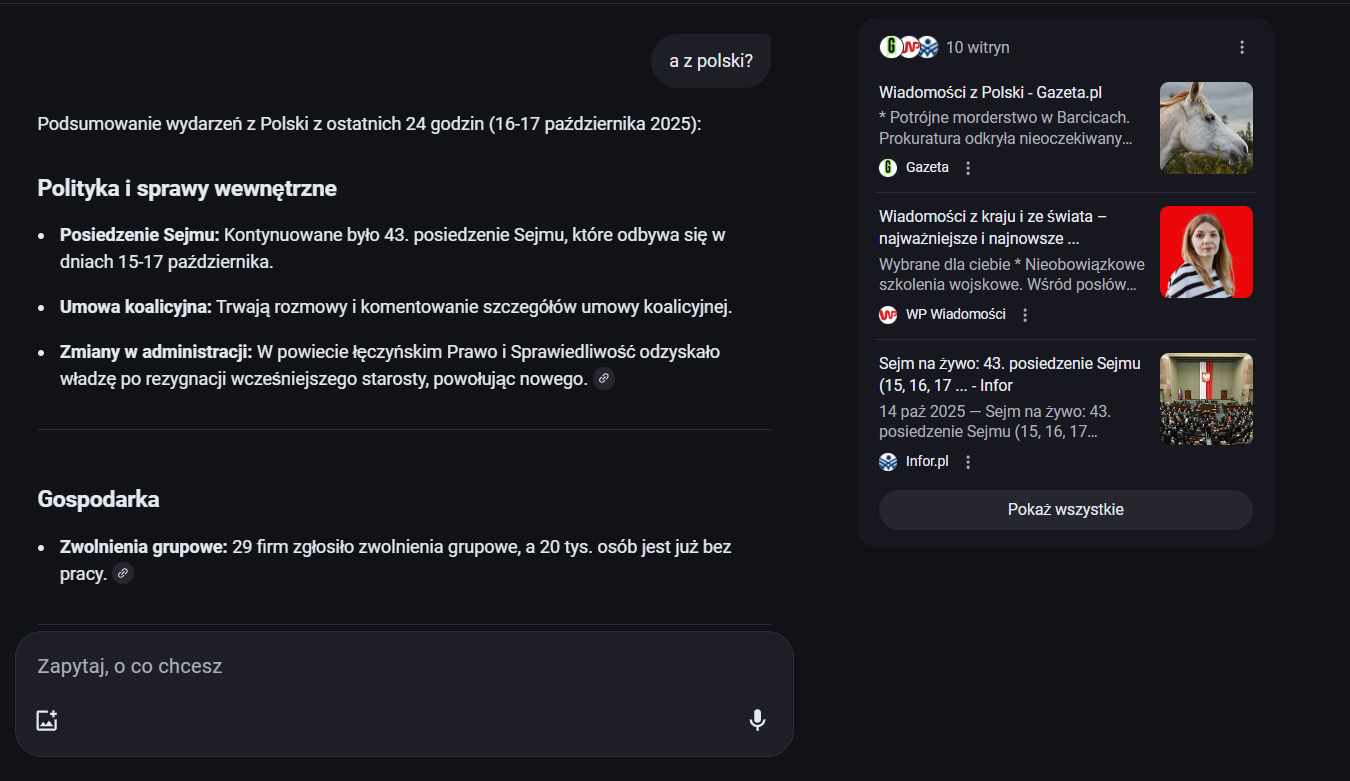
Task: Click the source link icon after "powołując nowego"
Action: (604, 379)
